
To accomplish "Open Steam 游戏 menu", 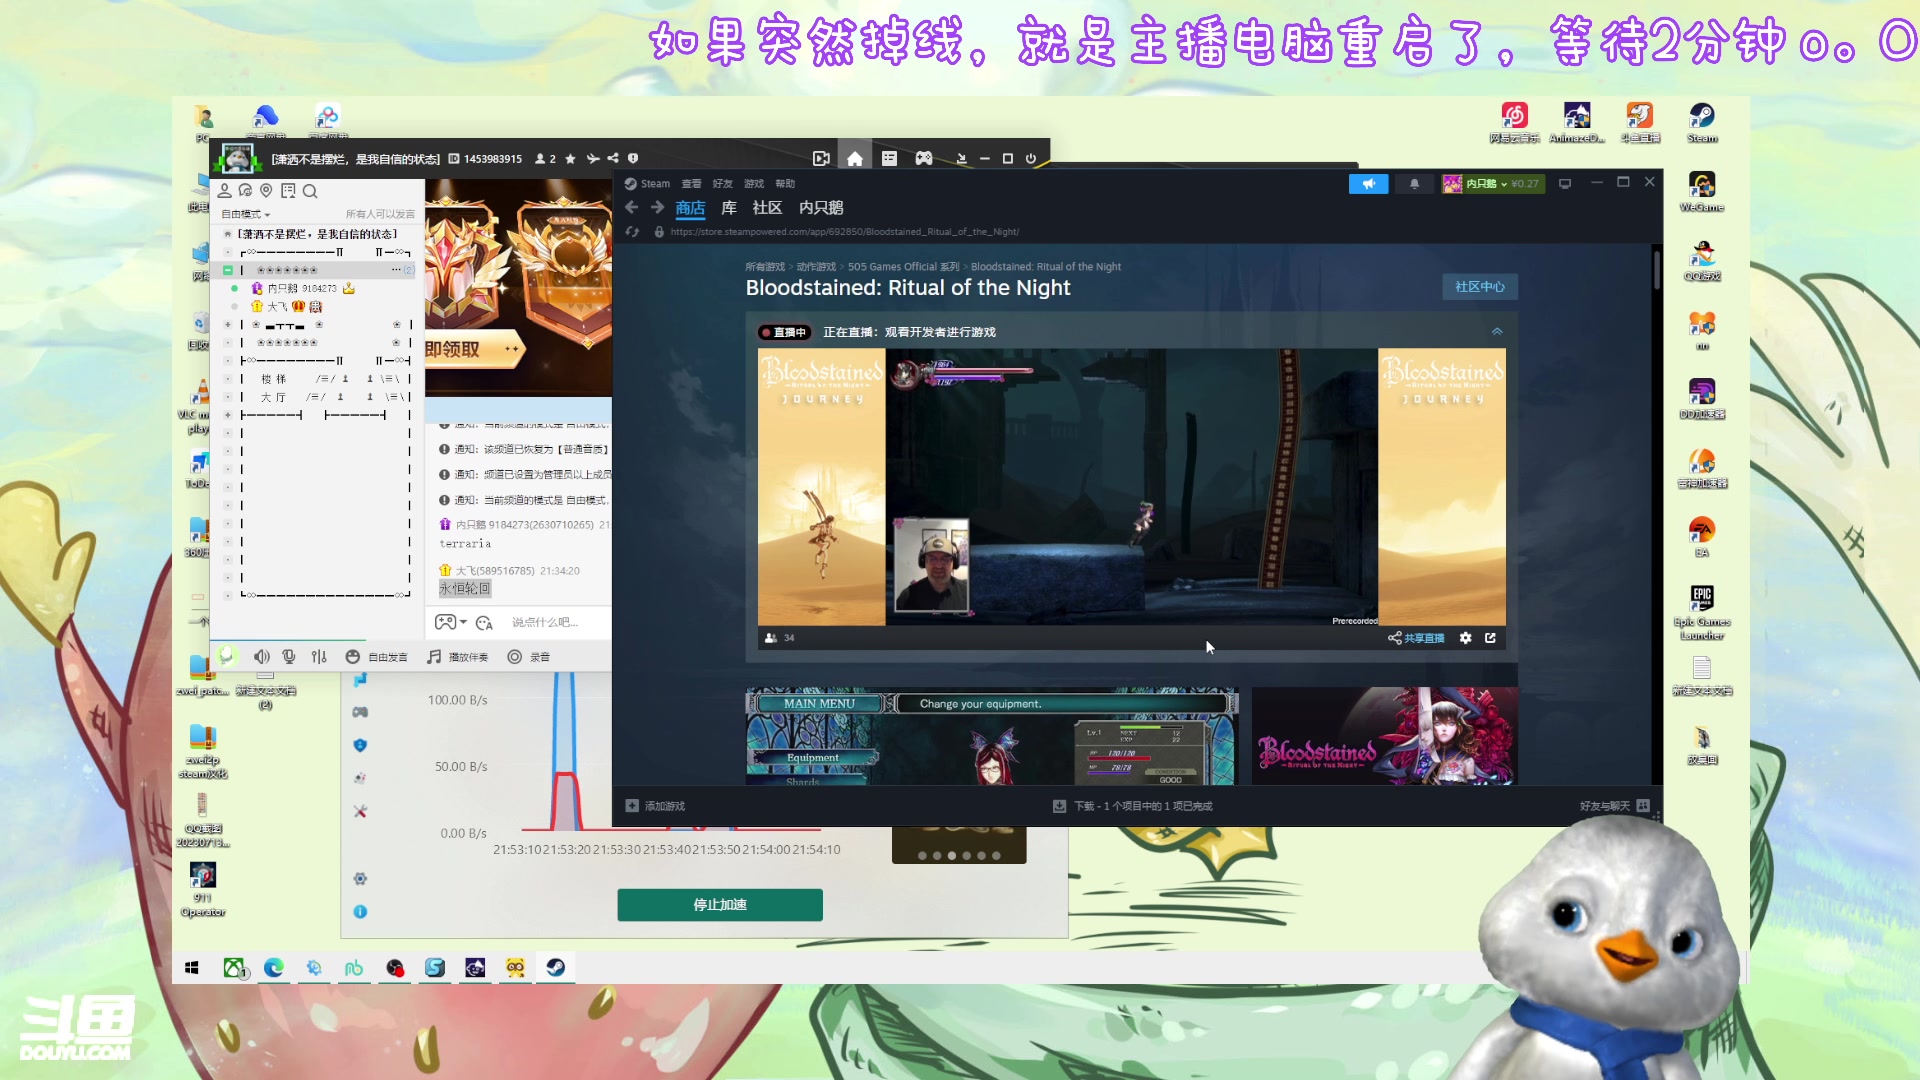I will 754,183.
